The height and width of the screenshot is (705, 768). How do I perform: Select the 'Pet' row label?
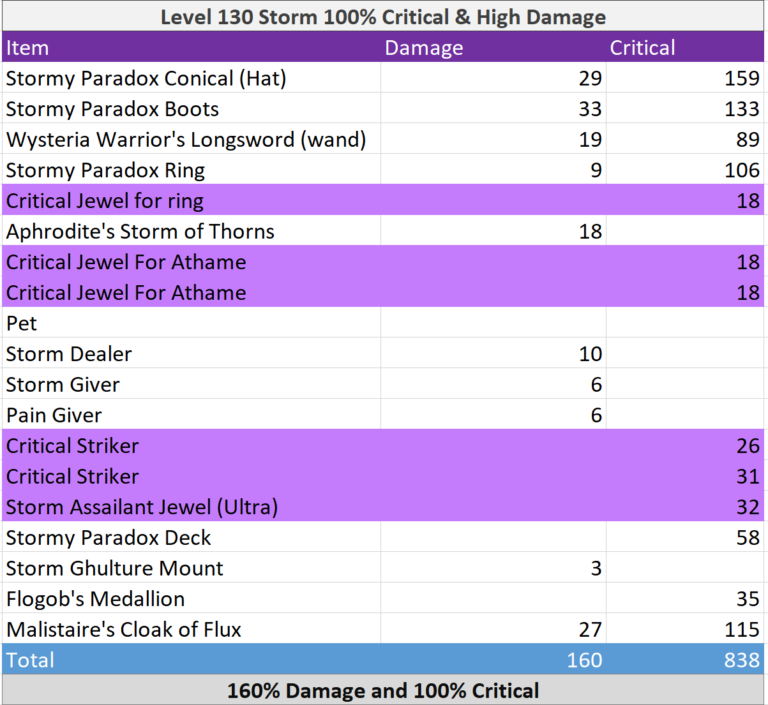(191, 323)
